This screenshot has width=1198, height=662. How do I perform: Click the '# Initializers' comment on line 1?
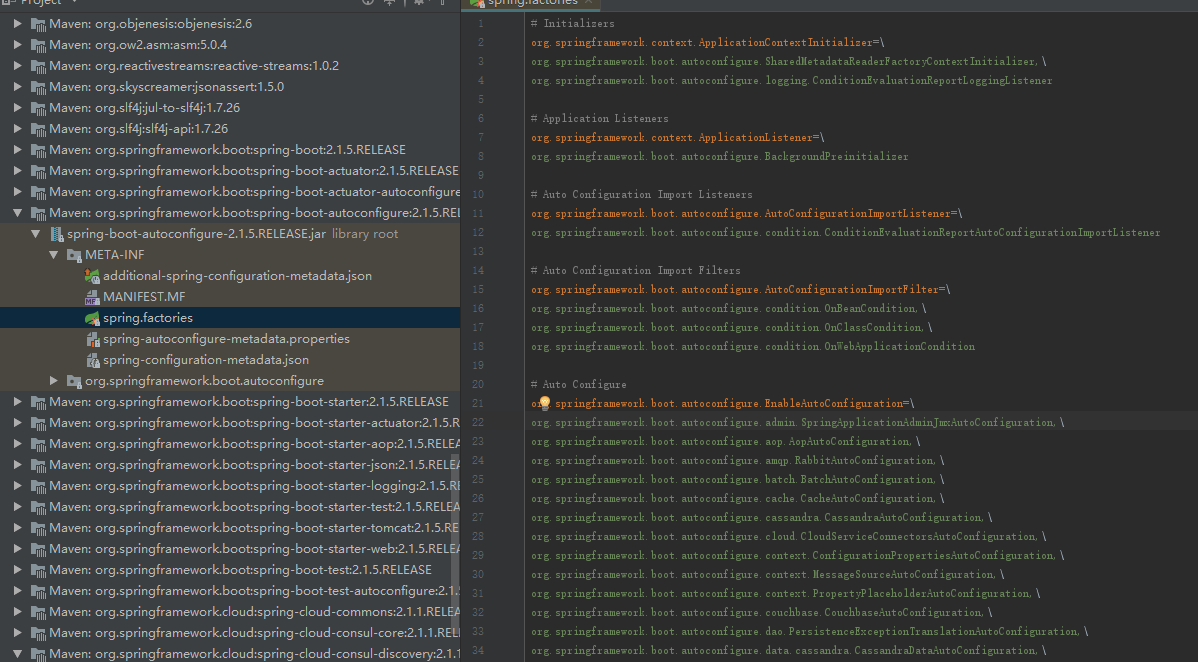tap(573, 24)
